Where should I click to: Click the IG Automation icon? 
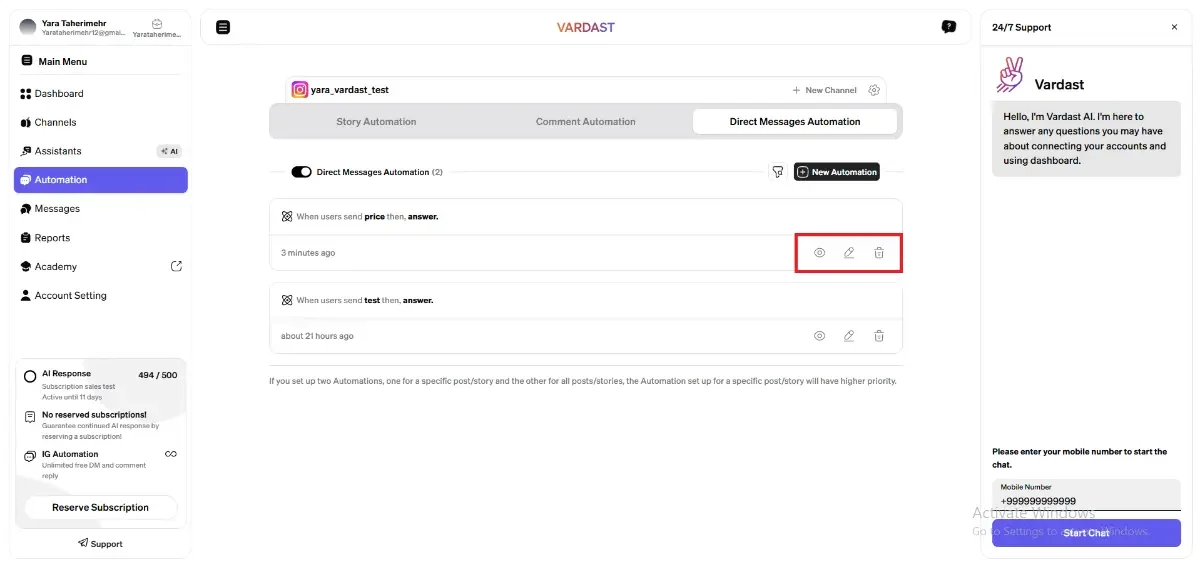coord(30,456)
